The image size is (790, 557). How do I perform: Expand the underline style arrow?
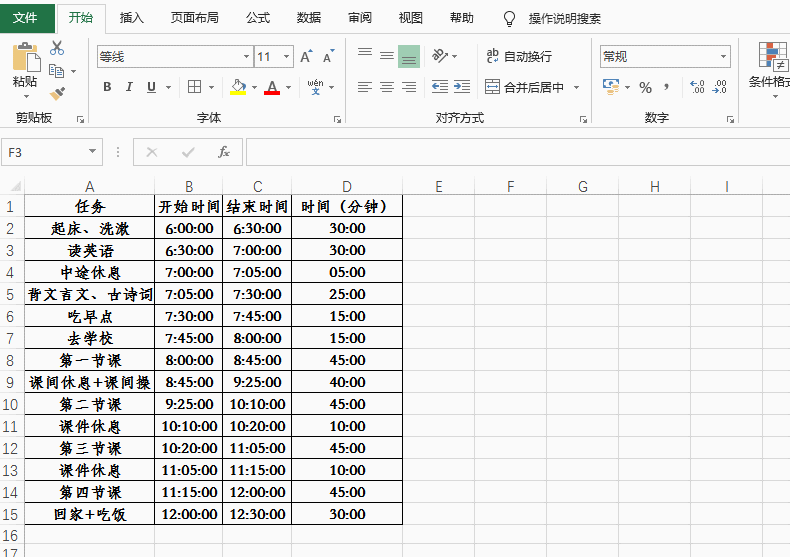click(168, 88)
